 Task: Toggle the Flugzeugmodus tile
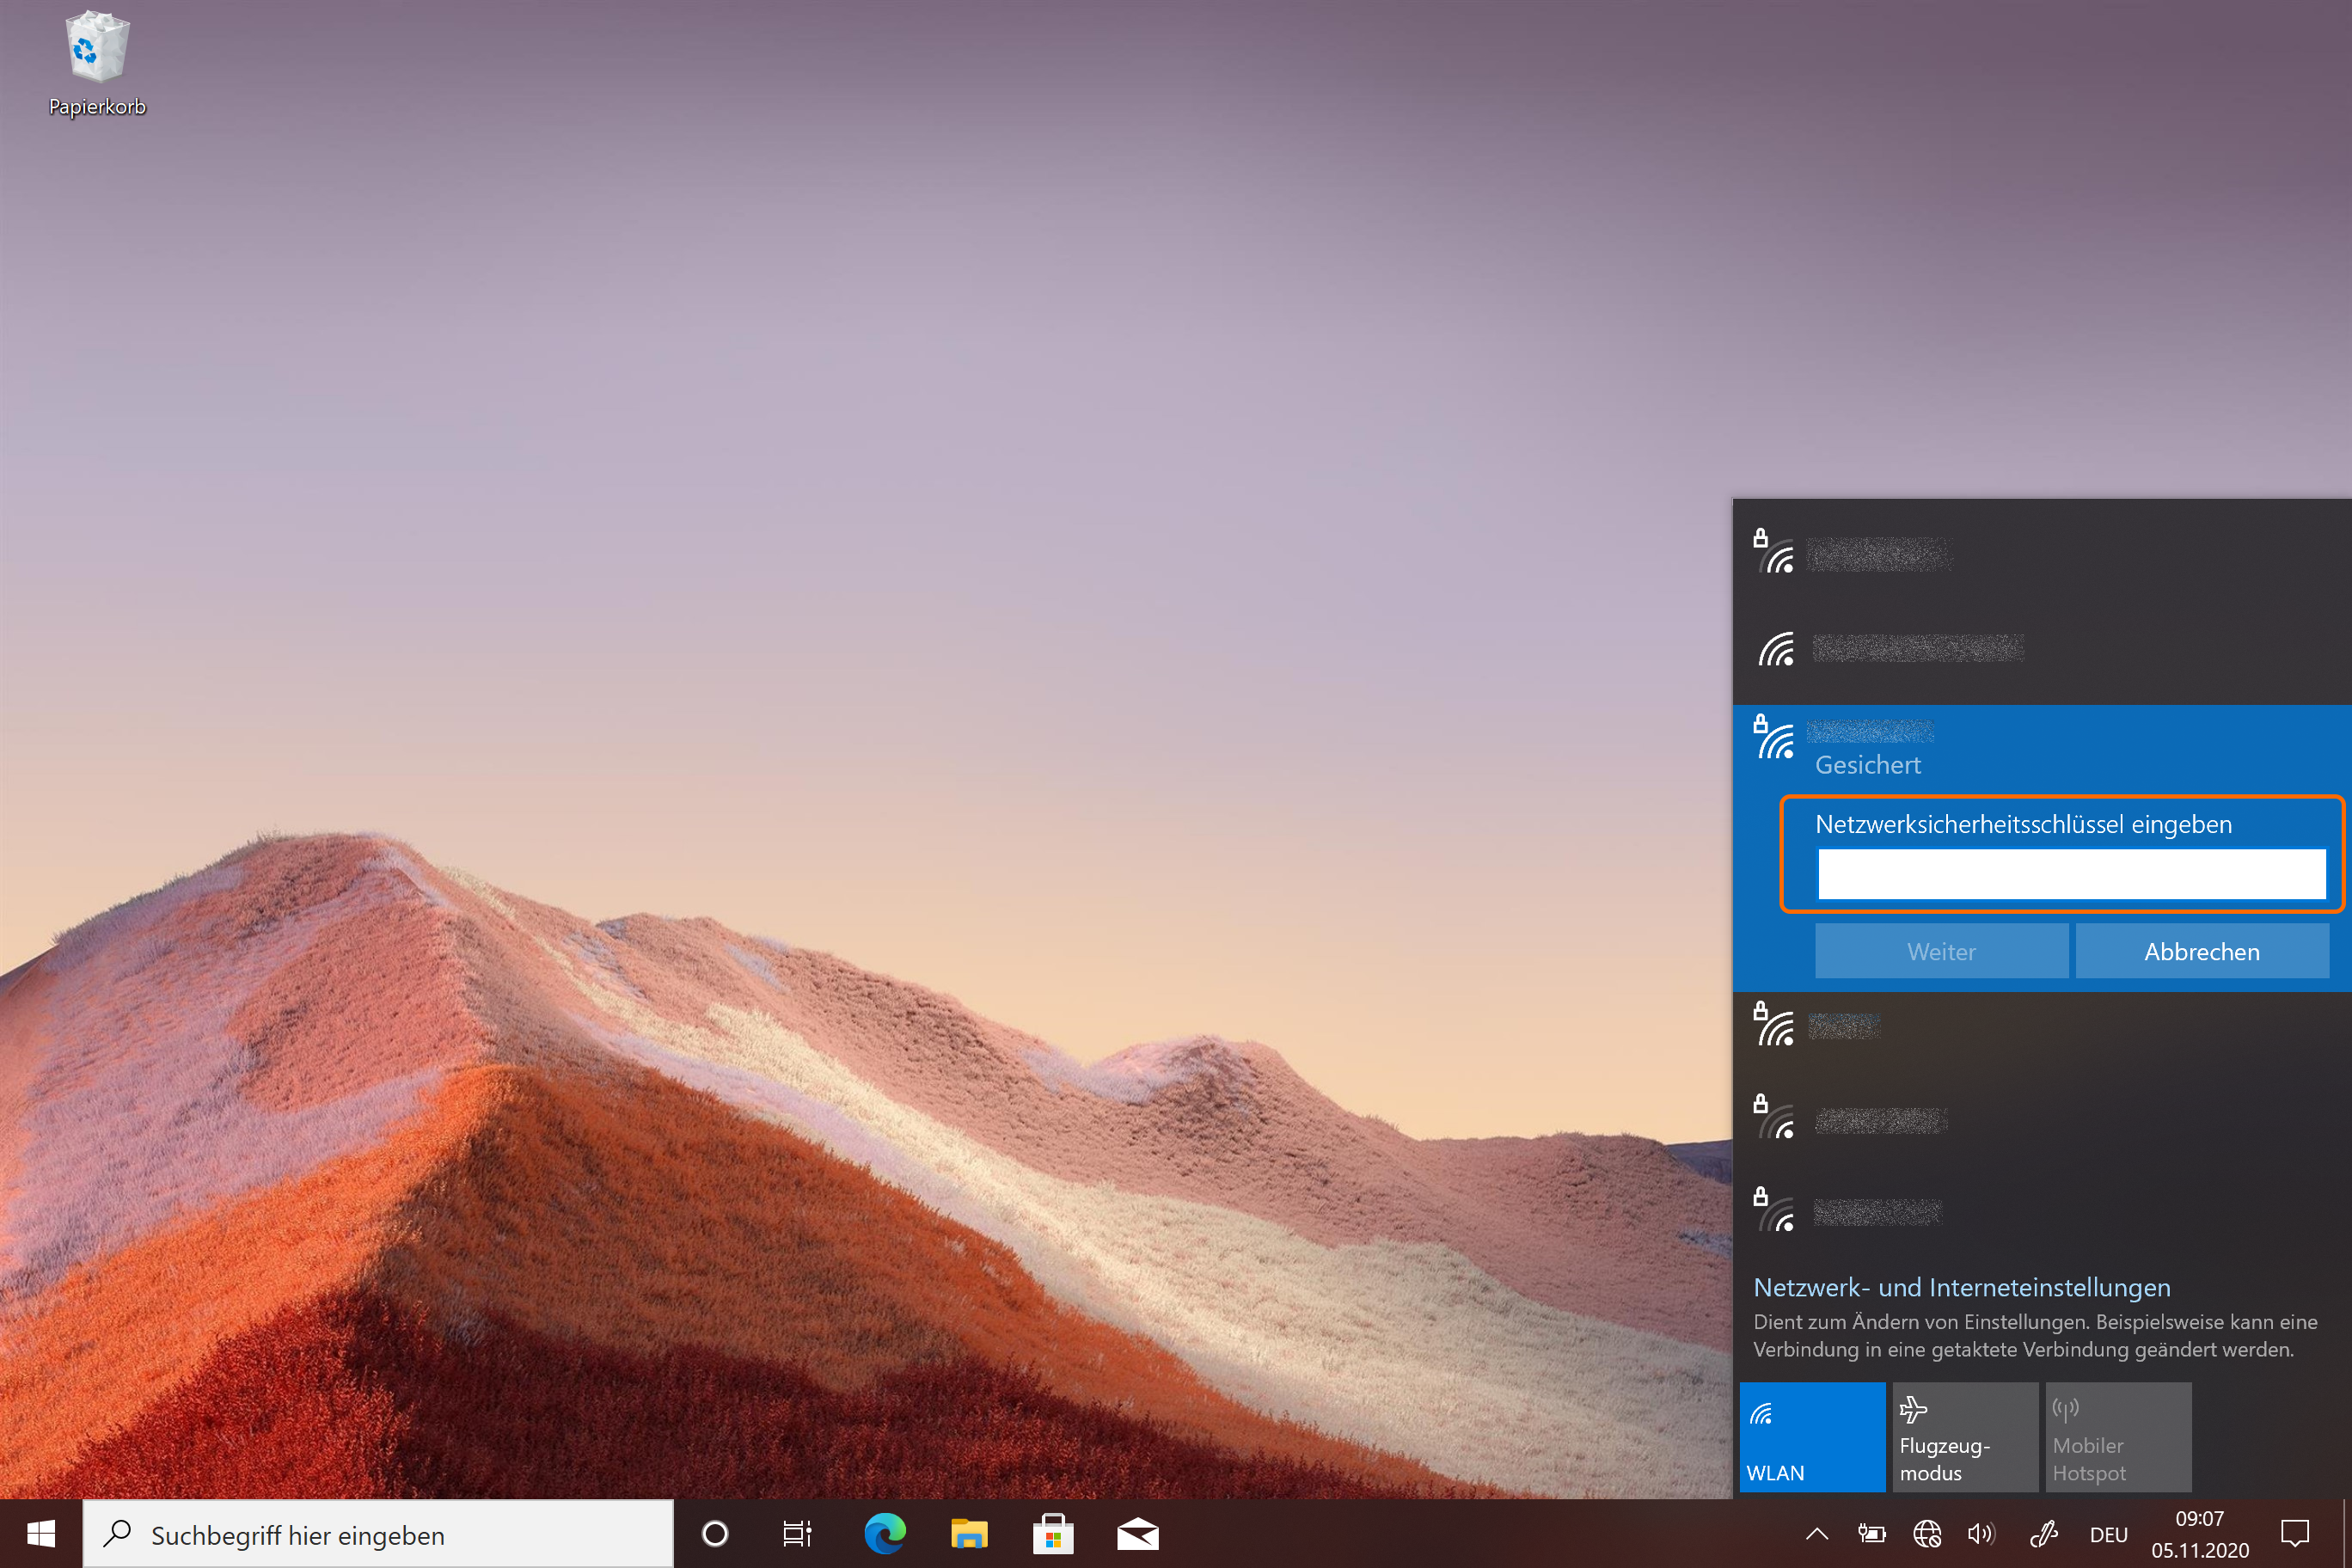1964,1437
